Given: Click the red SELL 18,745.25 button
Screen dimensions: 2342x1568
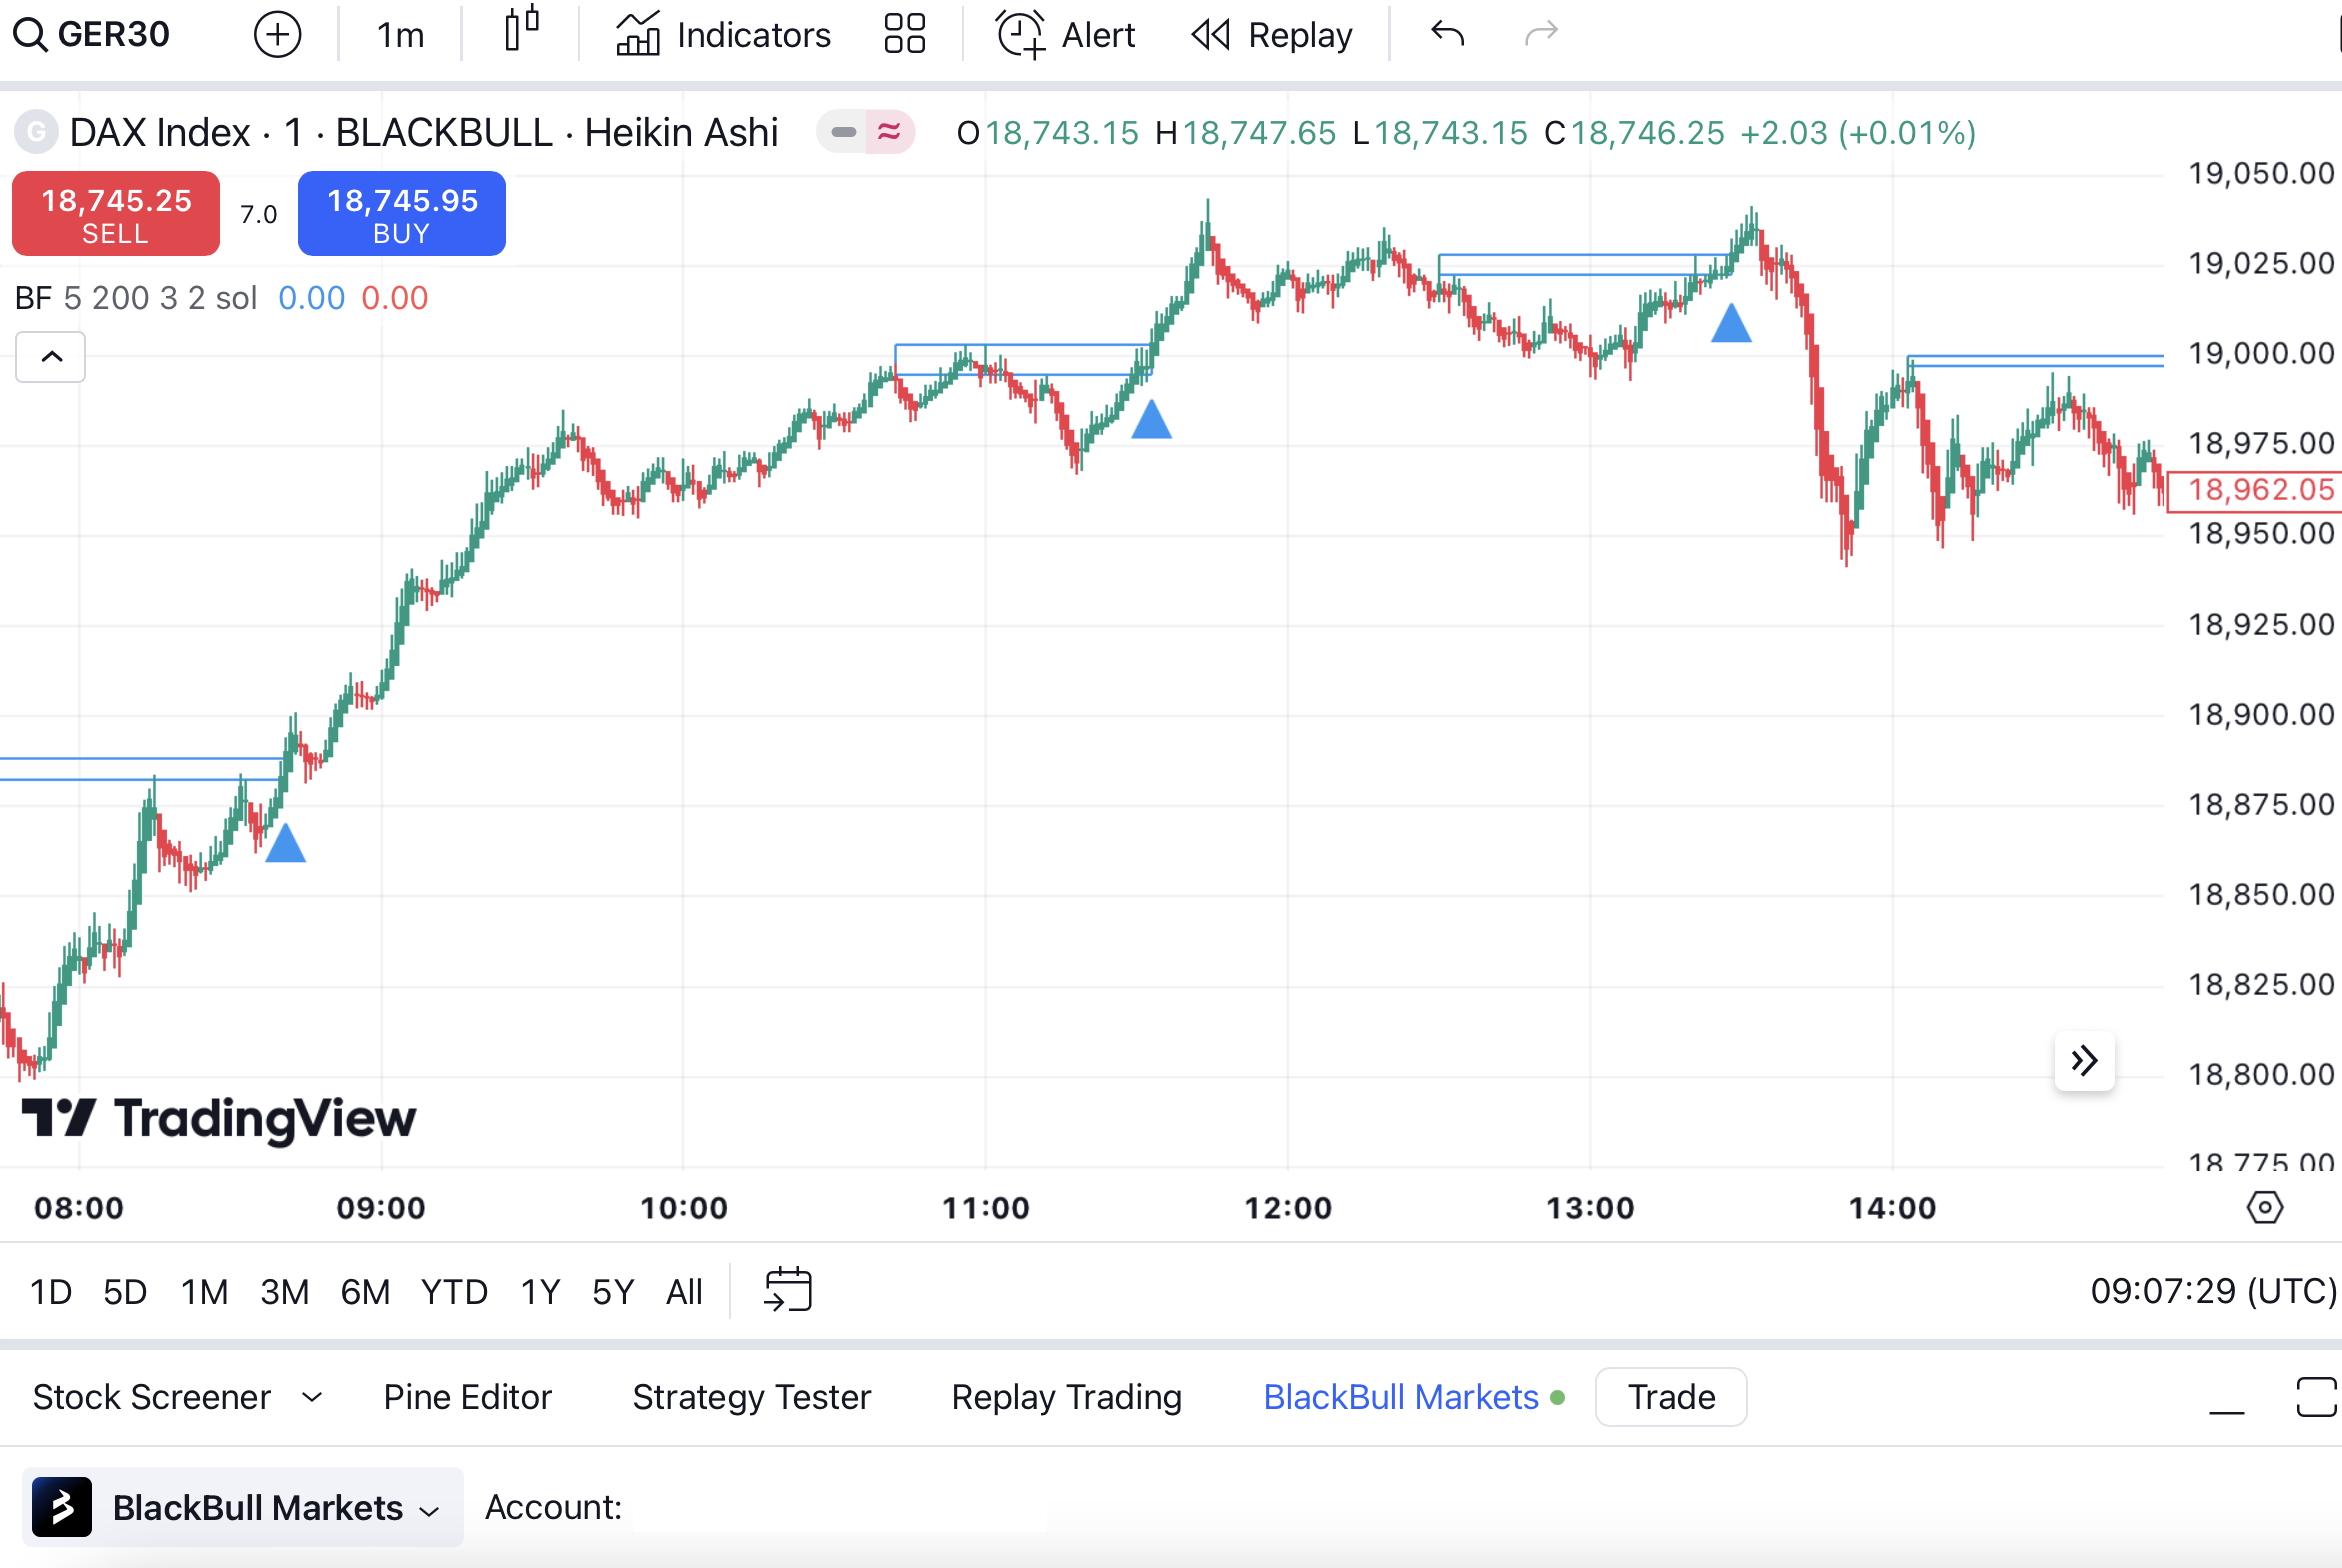Looking at the screenshot, I should (116, 214).
